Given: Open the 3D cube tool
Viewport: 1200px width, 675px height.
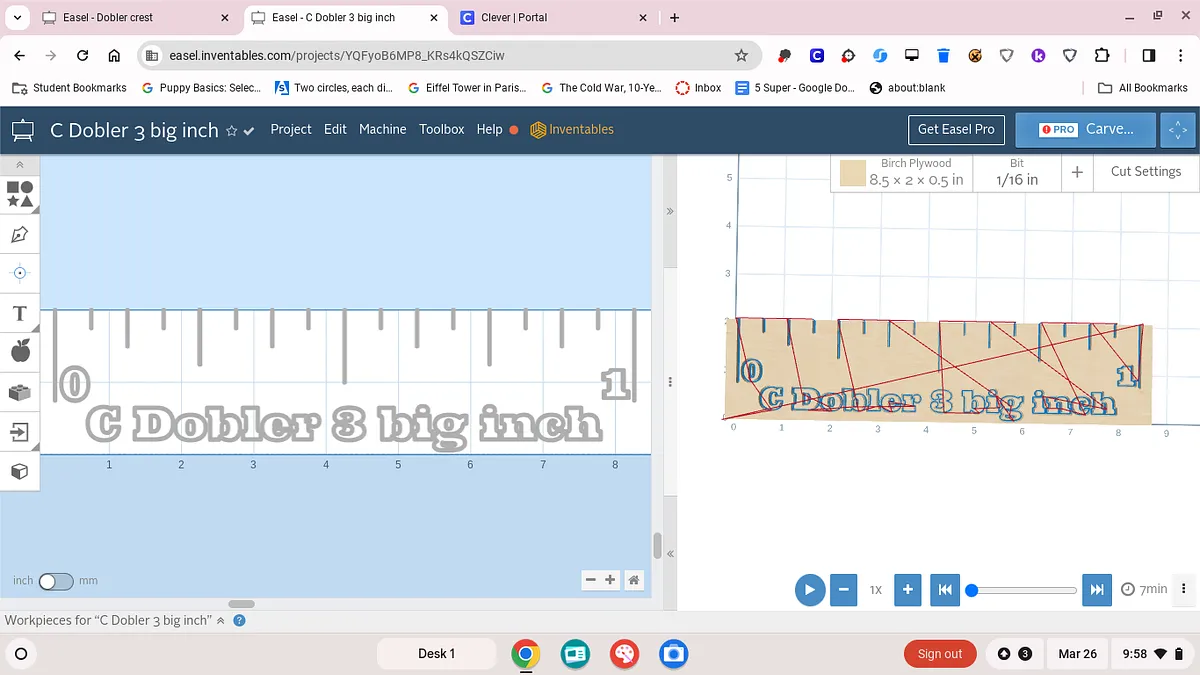Looking at the screenshot, I should 20,471.
